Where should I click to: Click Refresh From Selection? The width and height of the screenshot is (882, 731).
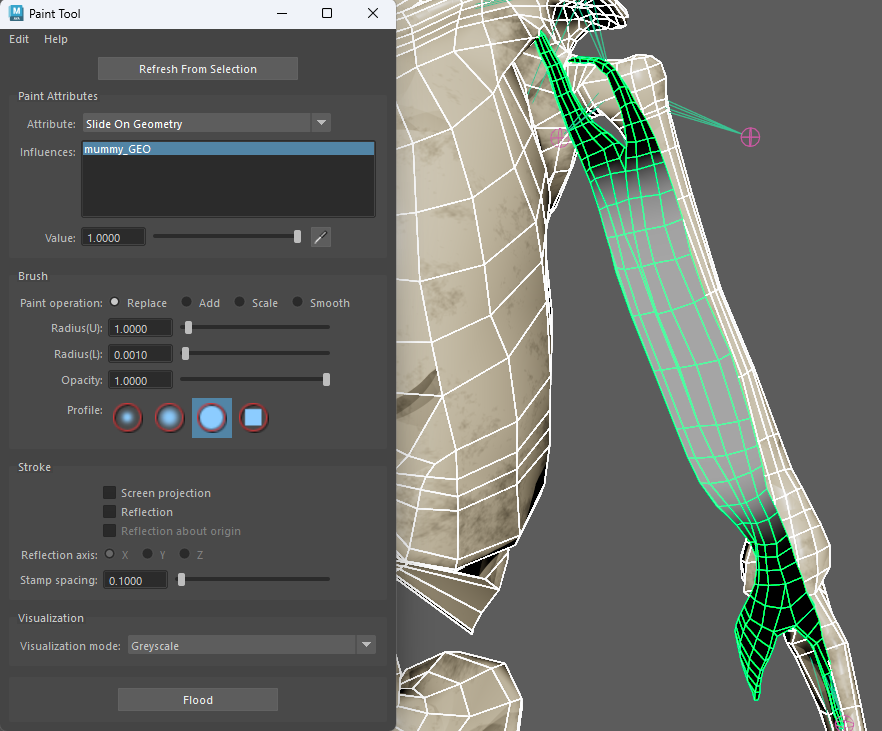click(x=197, y=68)
